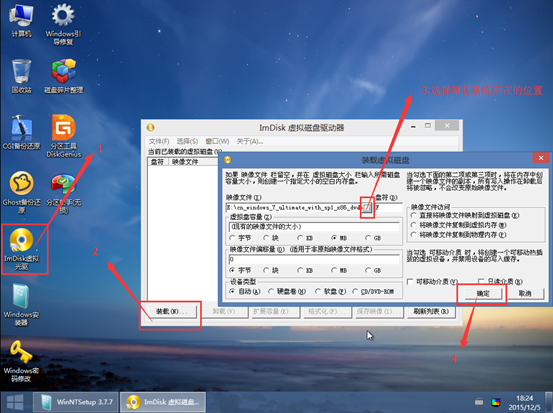Select 直接将映像文件映射到虚拟磁盘 option
Screen dimensions: 553x413
click(465, 215)
